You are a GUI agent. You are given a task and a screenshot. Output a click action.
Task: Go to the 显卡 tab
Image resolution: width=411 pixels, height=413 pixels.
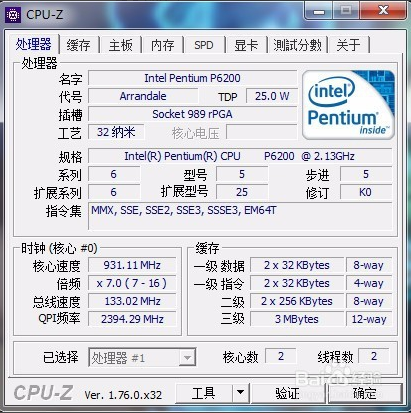(x=246, y=45)
